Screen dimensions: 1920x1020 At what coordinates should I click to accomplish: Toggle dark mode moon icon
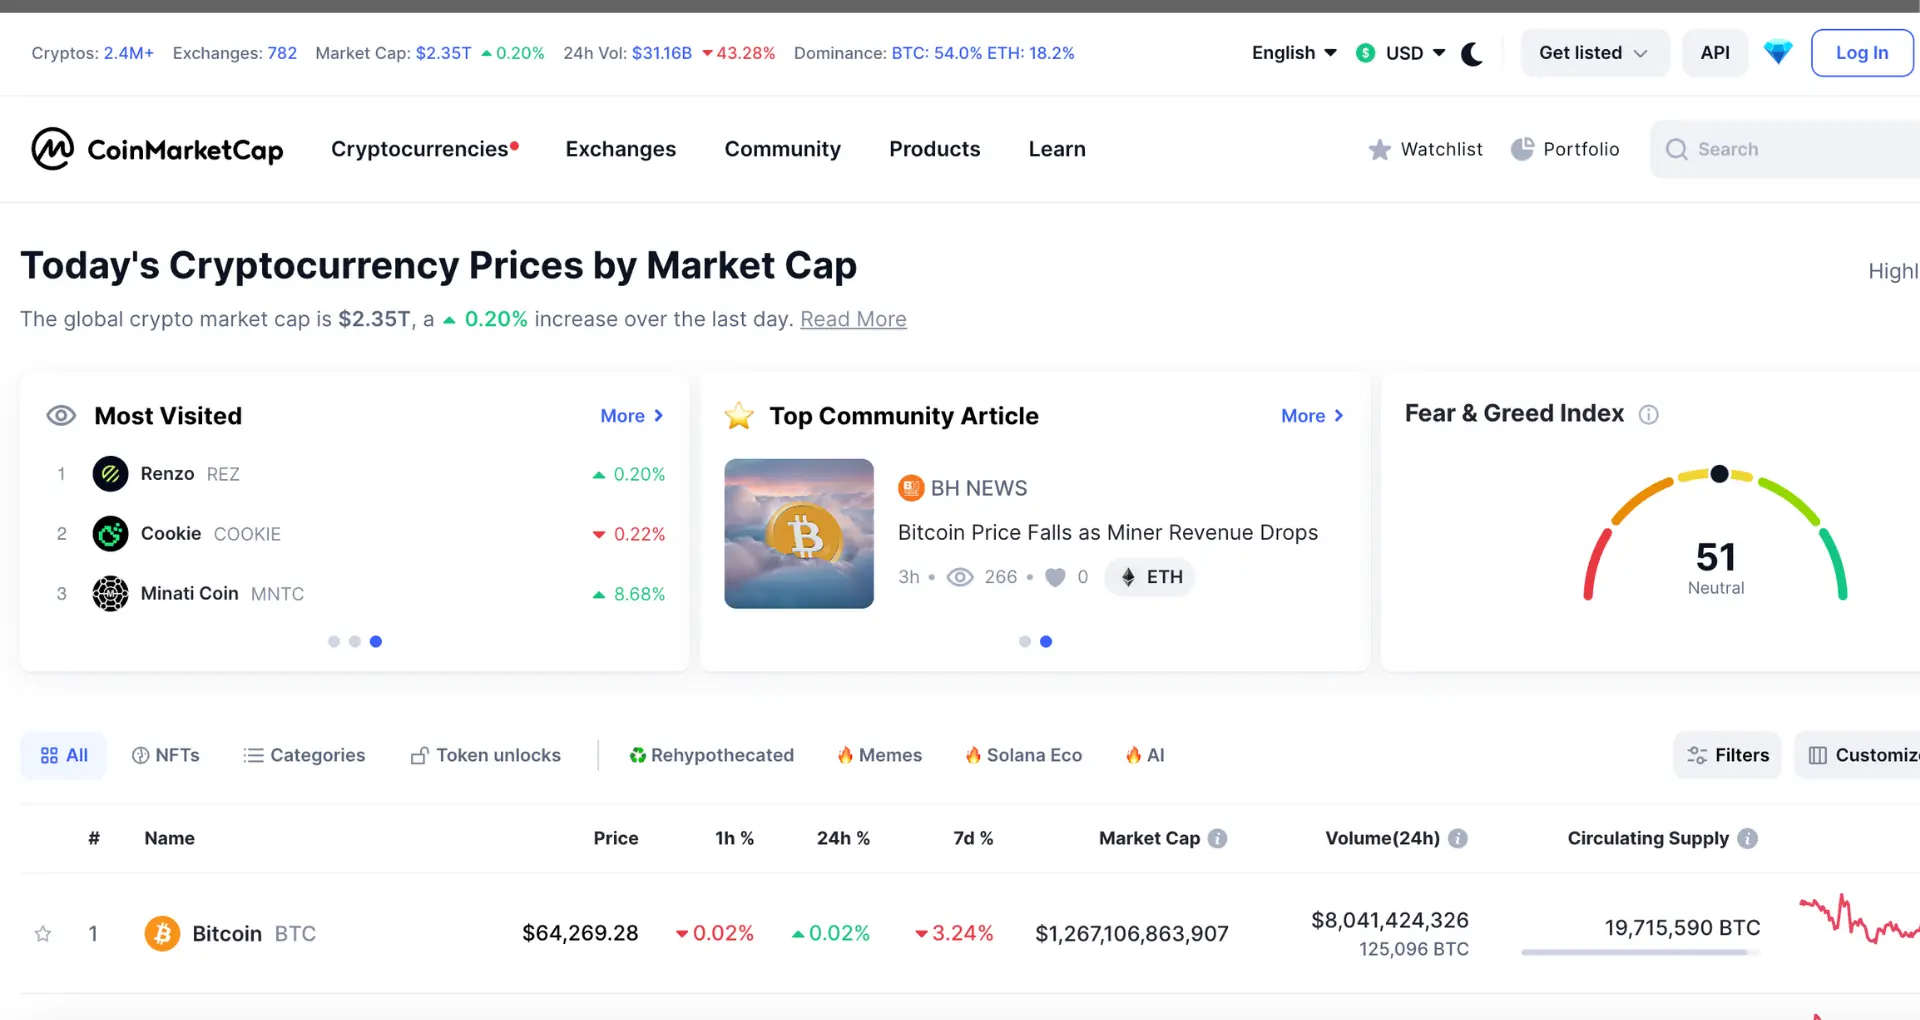click(x=1471, y=53)
